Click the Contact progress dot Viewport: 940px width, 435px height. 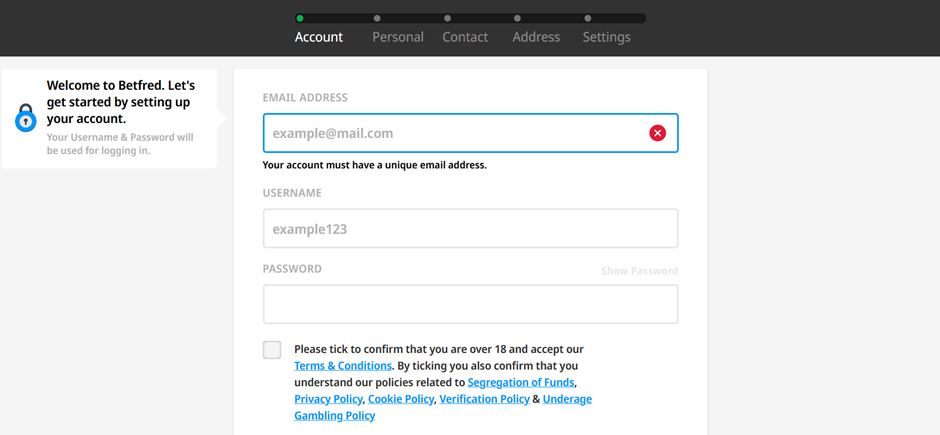point(447,19)
